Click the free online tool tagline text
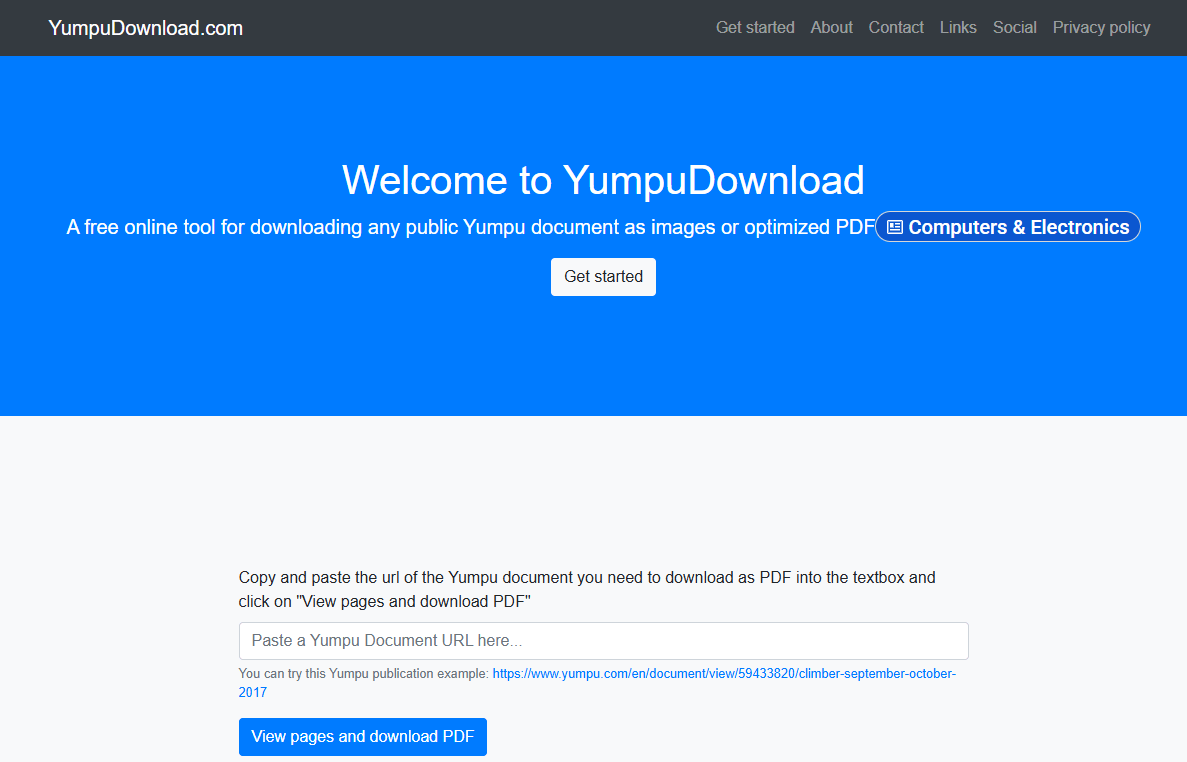The width and height of the screenshot is (1187, 762). click(471, 227)
